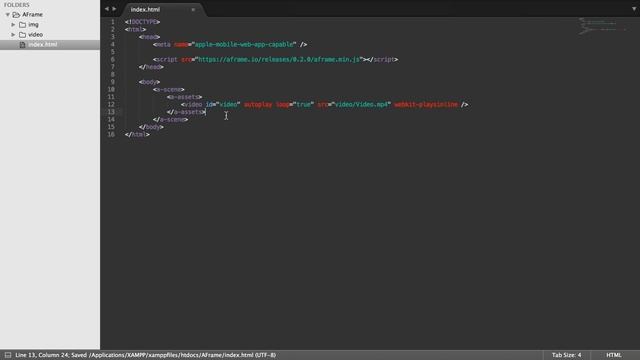Click the index.html file icon in sidebar
640x360 pixels.
point(22,44)
